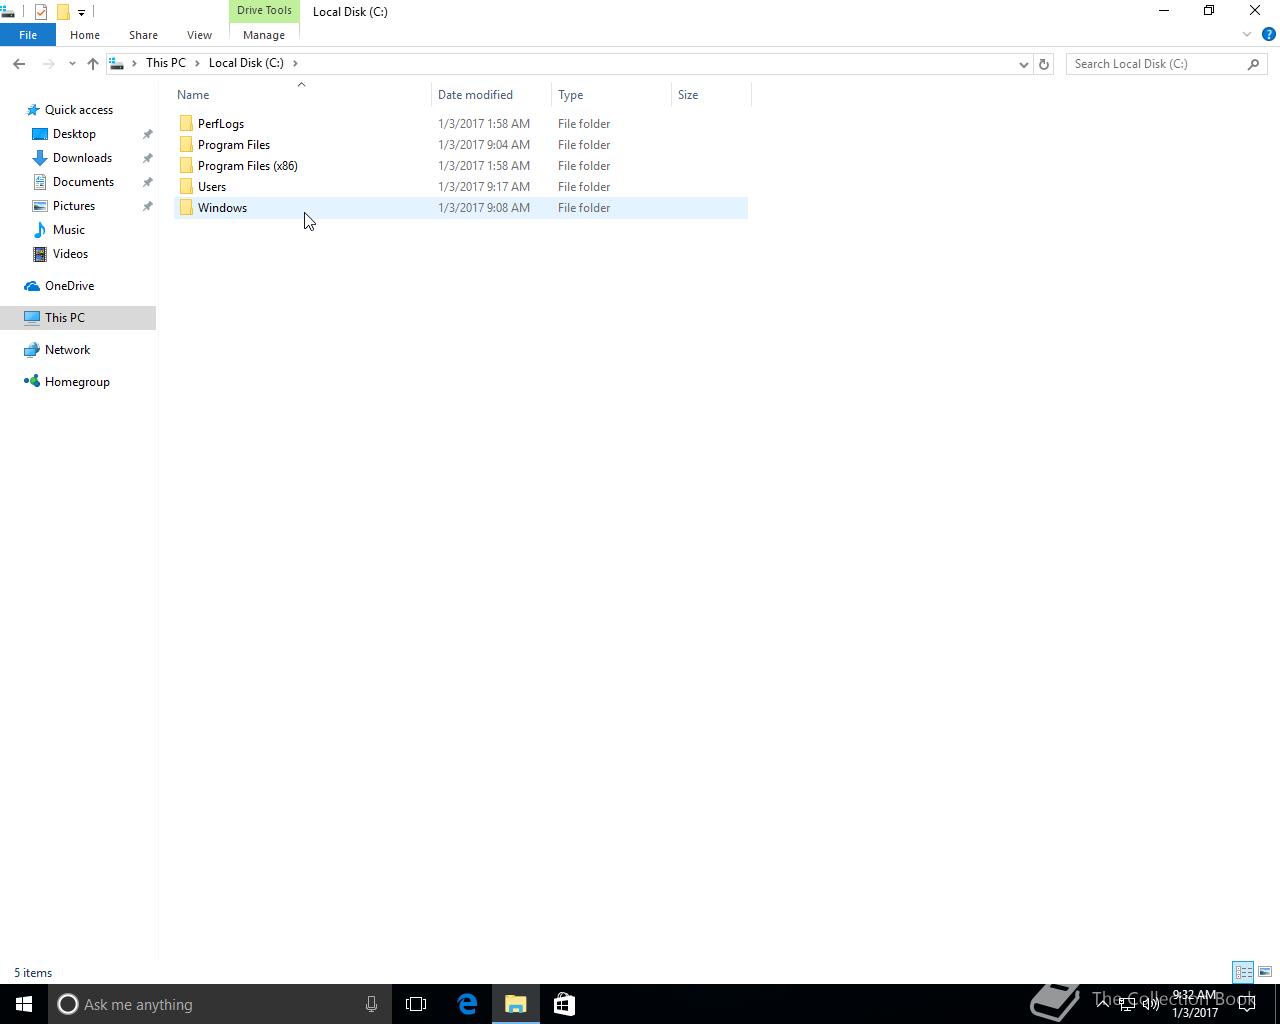Open OneDrive in navigation pane
The height and width of the screenshot is (1024, 1280).
coord(69,286)
